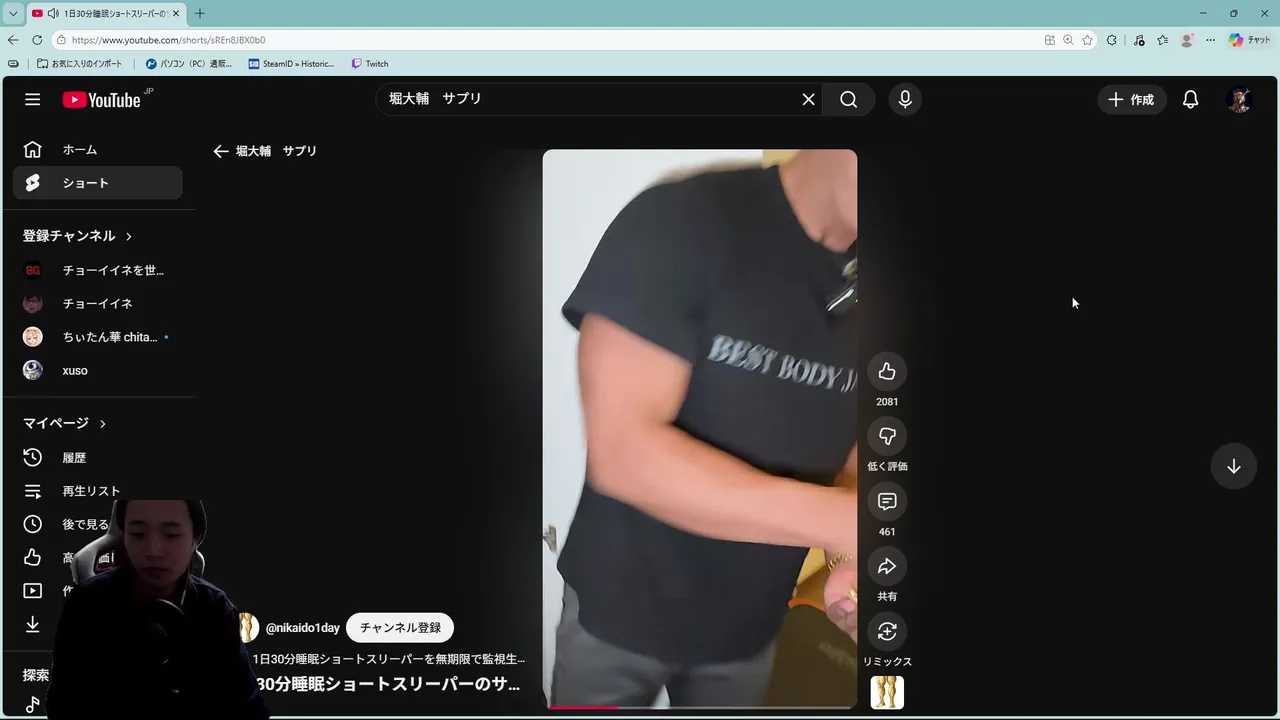
Task: Open 再生リスト playlists in sidebar
Action: click(98, 491)
